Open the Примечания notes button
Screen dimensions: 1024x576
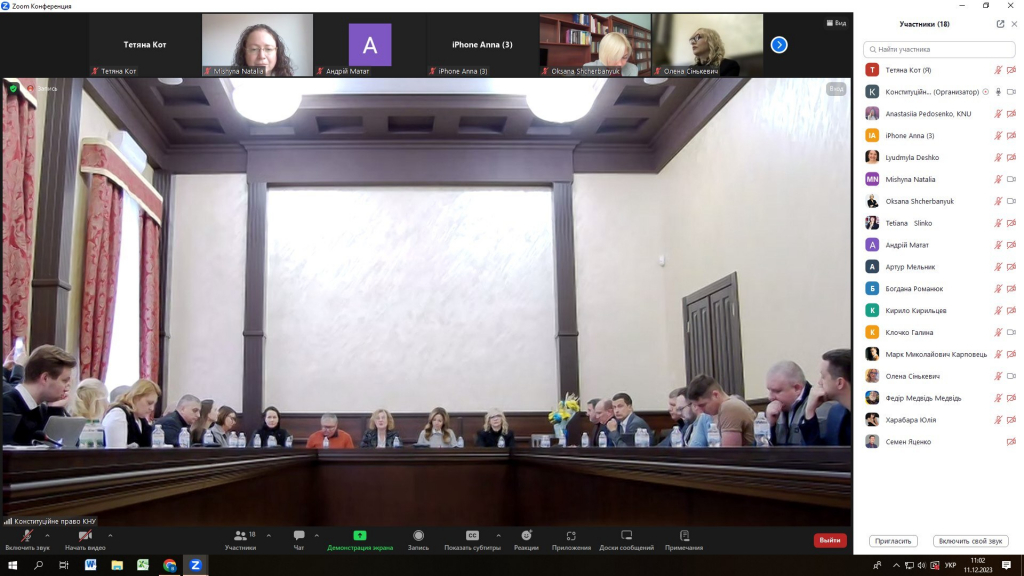pos(684,540)
